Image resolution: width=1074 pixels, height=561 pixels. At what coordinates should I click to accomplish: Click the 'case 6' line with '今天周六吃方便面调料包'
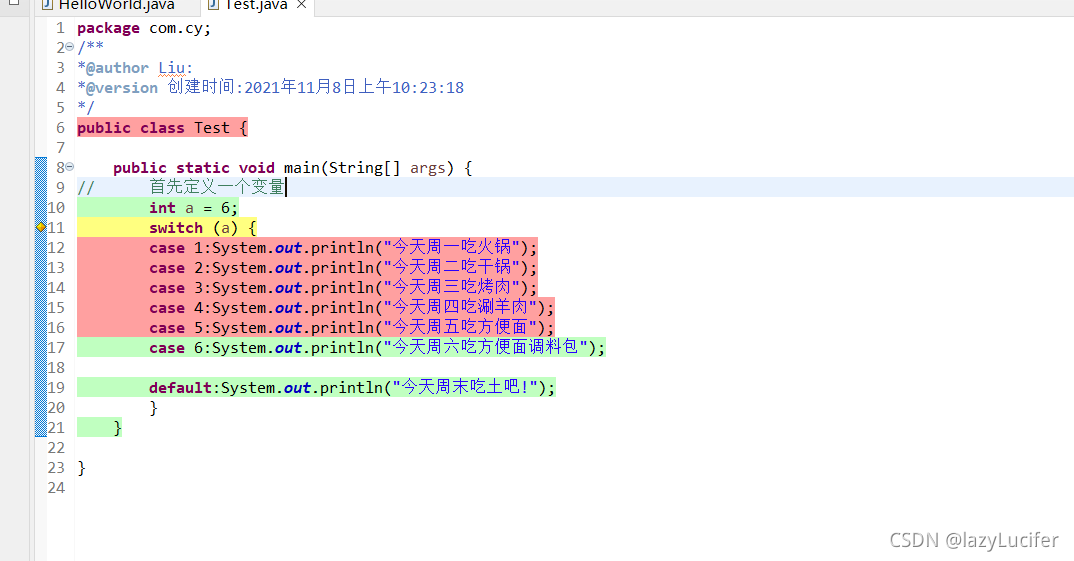tap(377, 348)
